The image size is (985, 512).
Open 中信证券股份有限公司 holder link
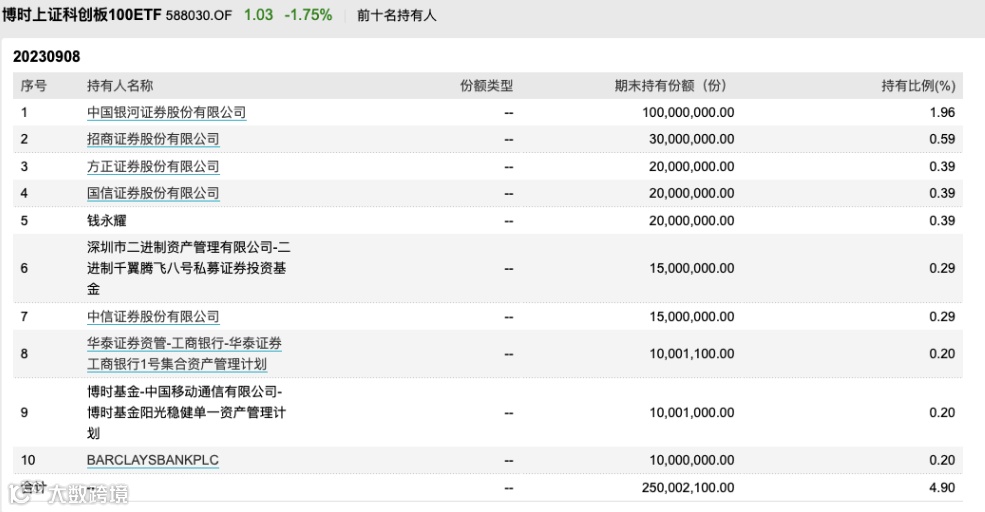(153, 317)
